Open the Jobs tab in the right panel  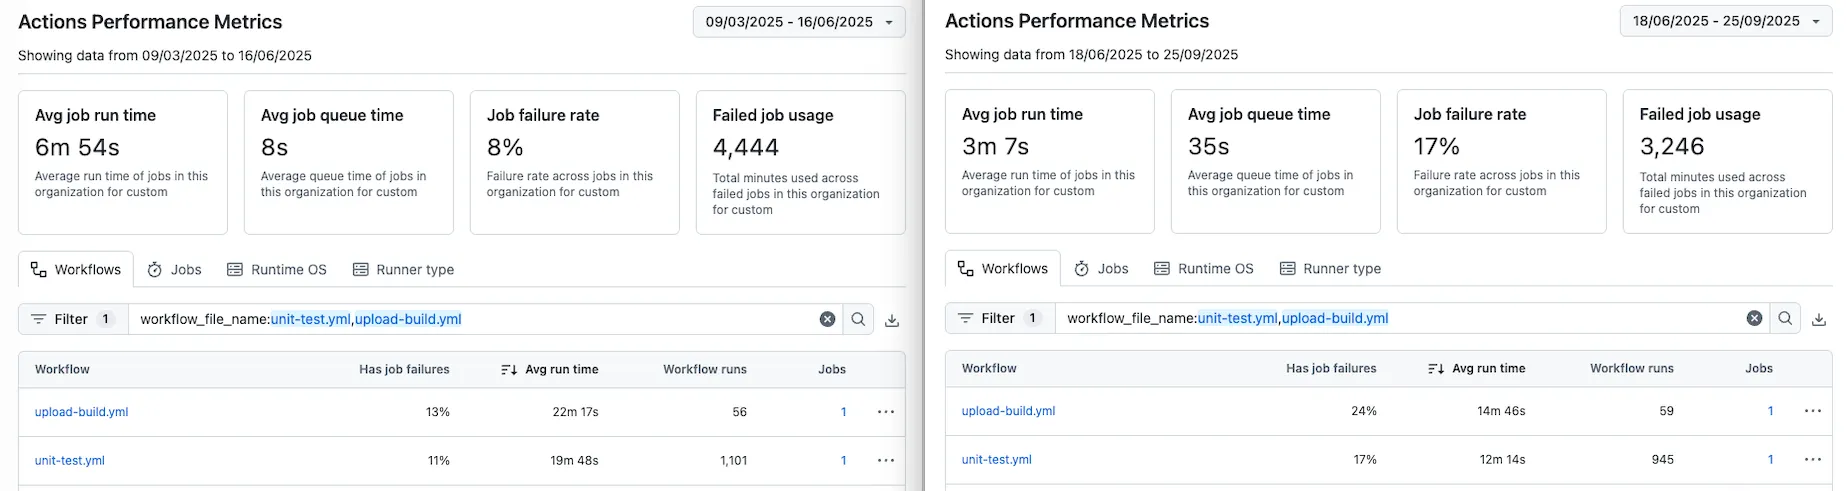tap(1101, 269)
